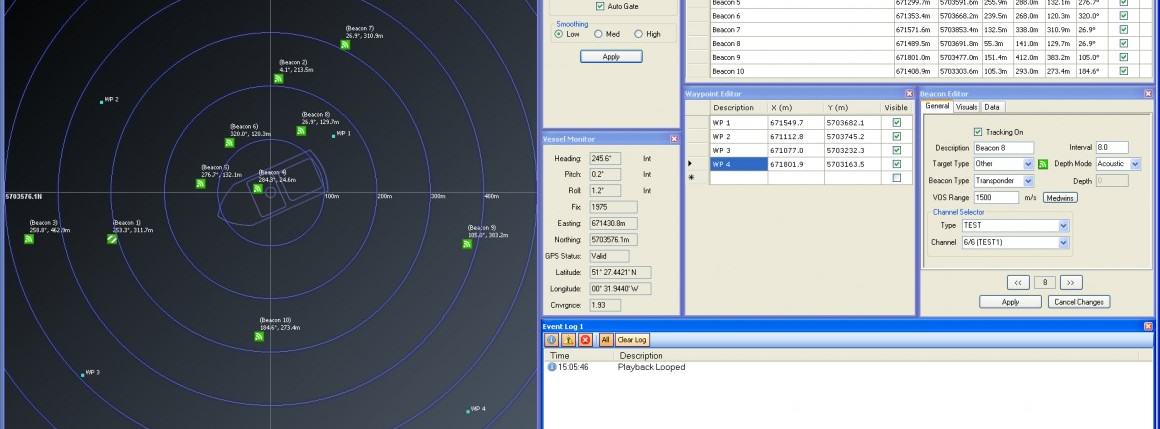Toggle info messages filter in Event Log
This screenshot has height=429, width=1160.
point(552,340)
